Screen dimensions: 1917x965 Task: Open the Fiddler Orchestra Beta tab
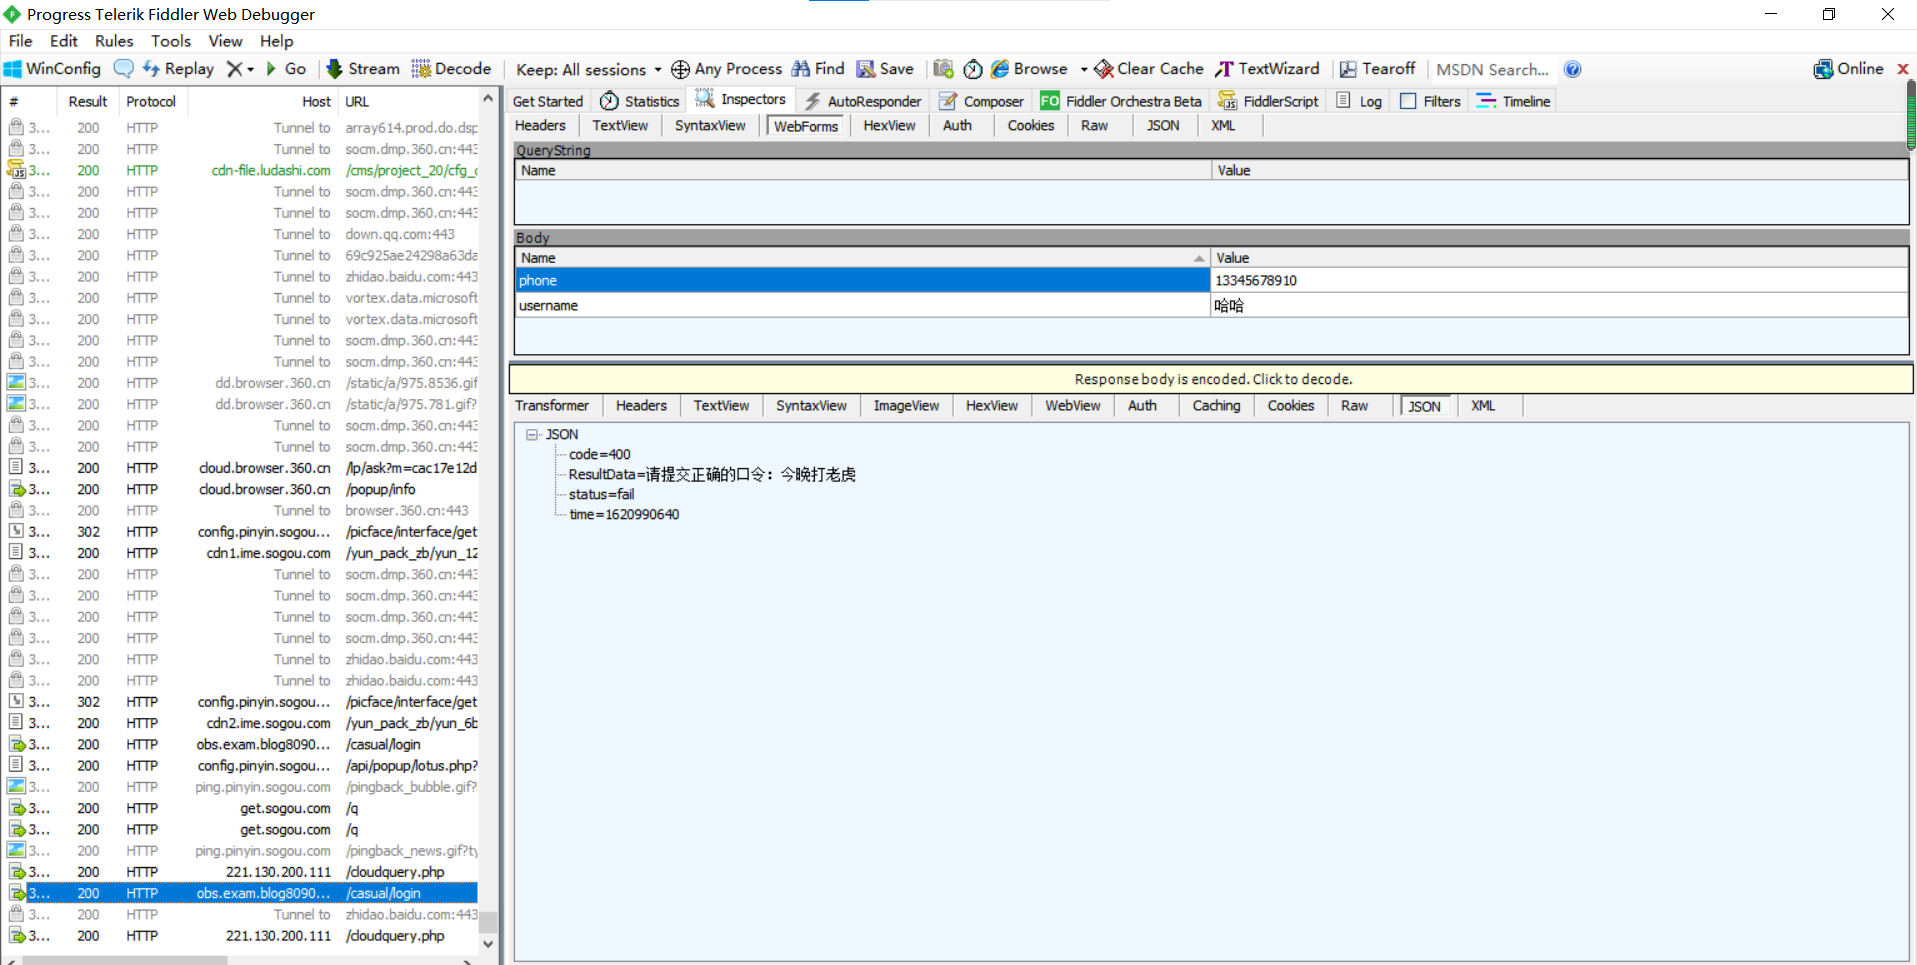[x=1121, y=101]
